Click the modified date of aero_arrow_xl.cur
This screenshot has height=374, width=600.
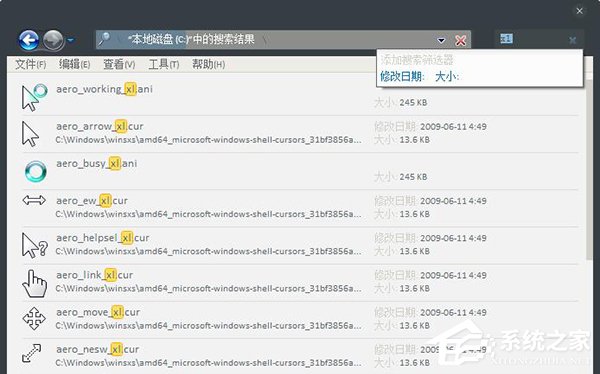(453, 127)
